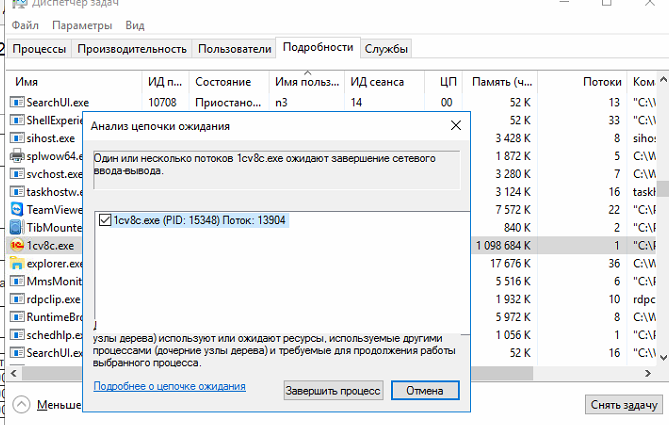
Task: Open the Подробнее о цепочке ожидания link
Action: pyautogui.click(x=169, y=386)
